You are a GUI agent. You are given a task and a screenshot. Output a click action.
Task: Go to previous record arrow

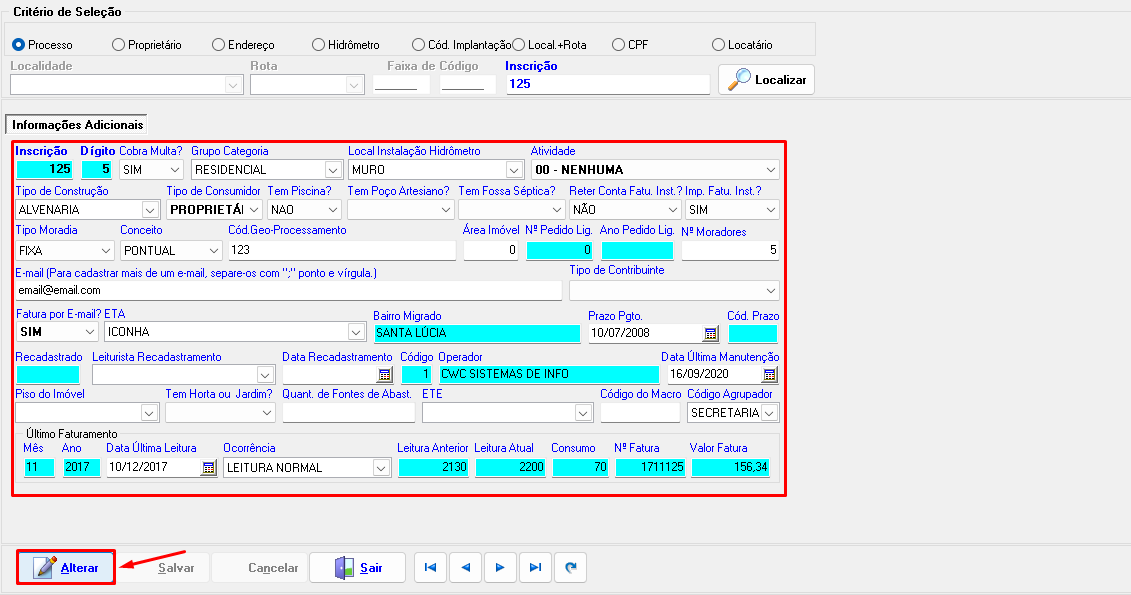pos(465,567)
